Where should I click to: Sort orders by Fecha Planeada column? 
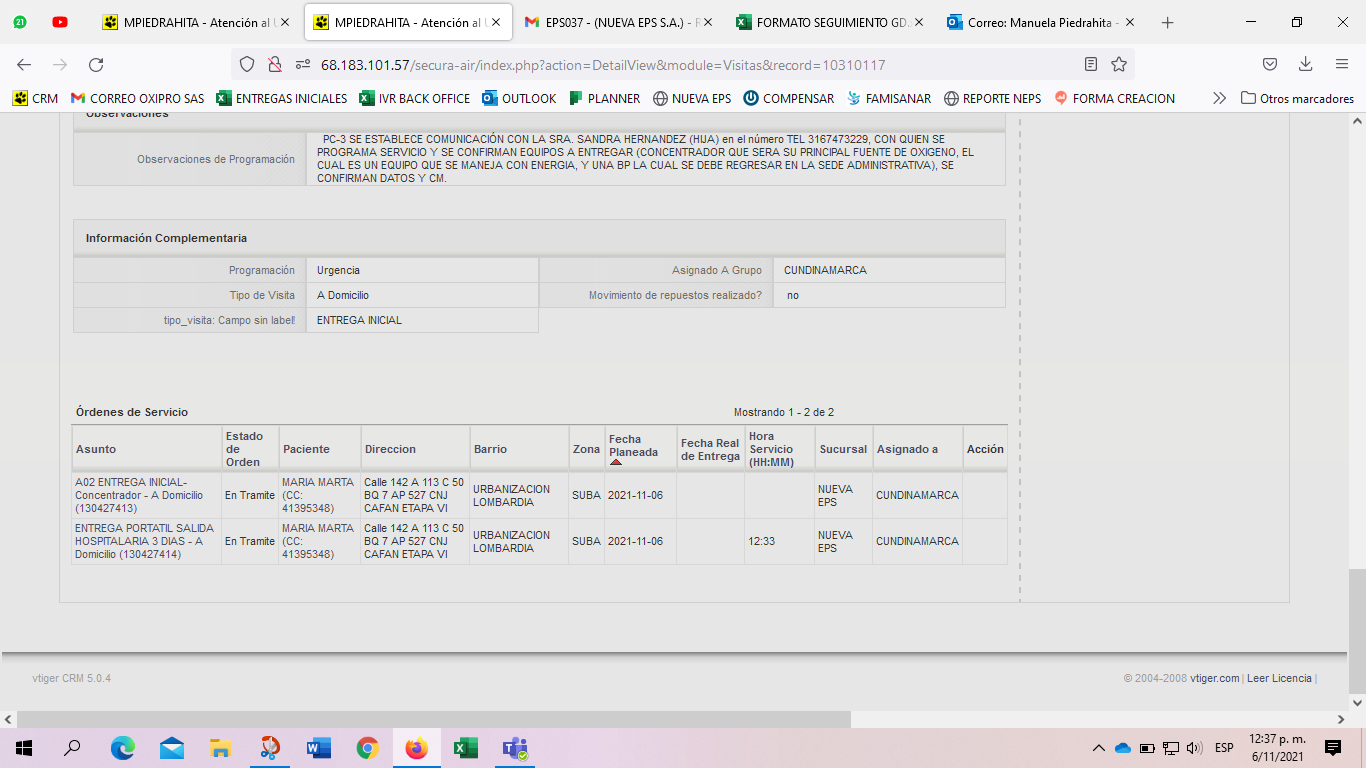633,445
